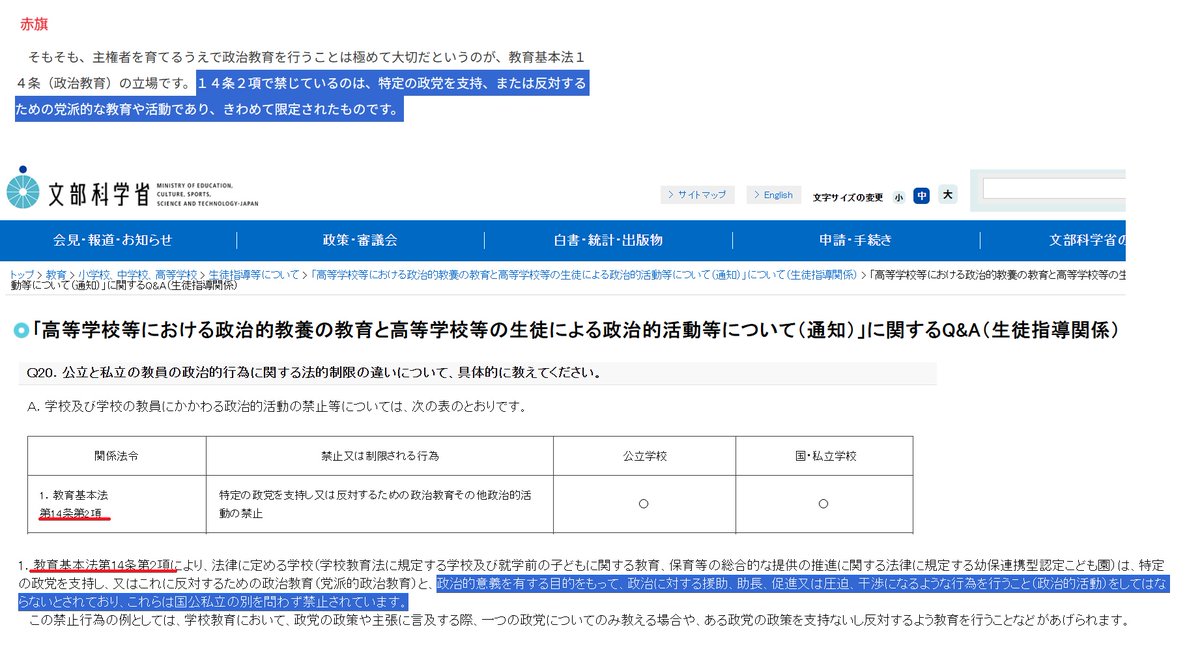
Task: Switch to the English site
Action: 774,195
